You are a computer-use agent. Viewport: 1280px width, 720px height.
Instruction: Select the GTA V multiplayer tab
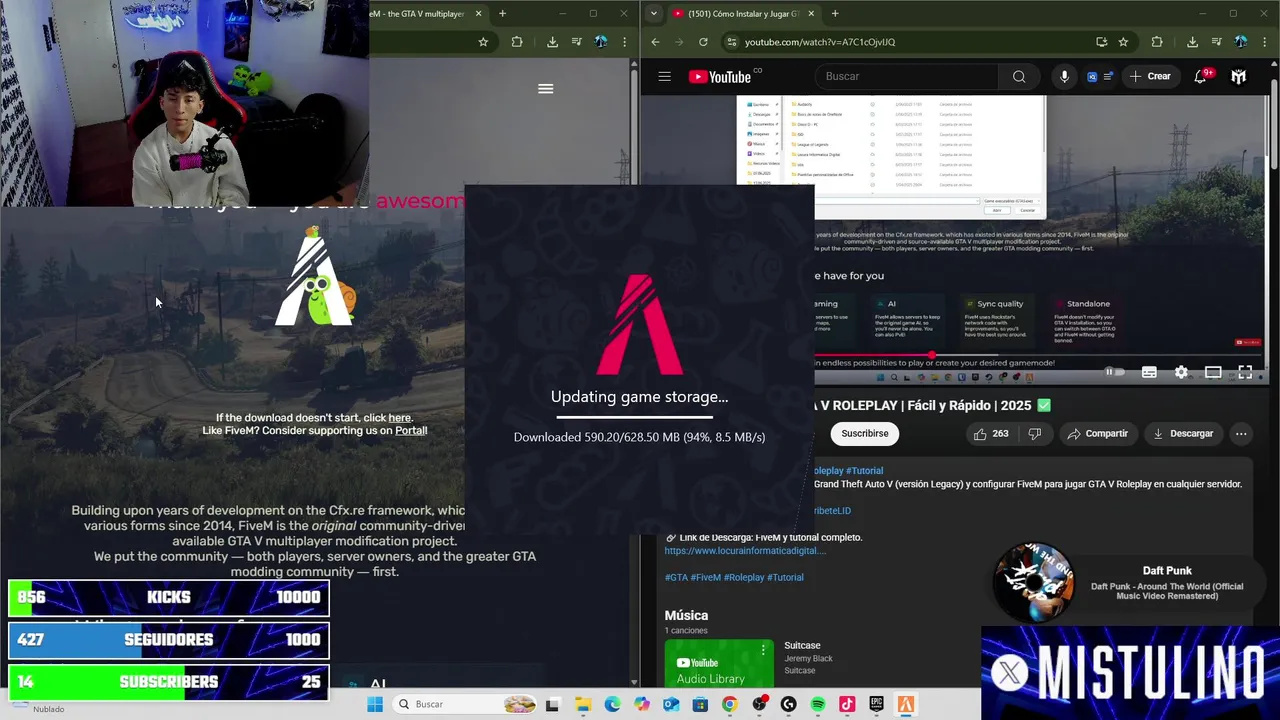[418, 13]
